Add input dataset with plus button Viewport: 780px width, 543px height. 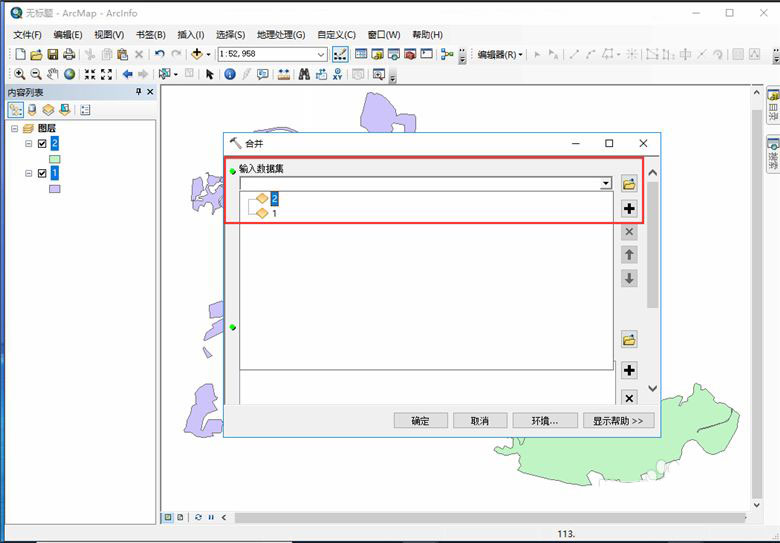[629, 208]
